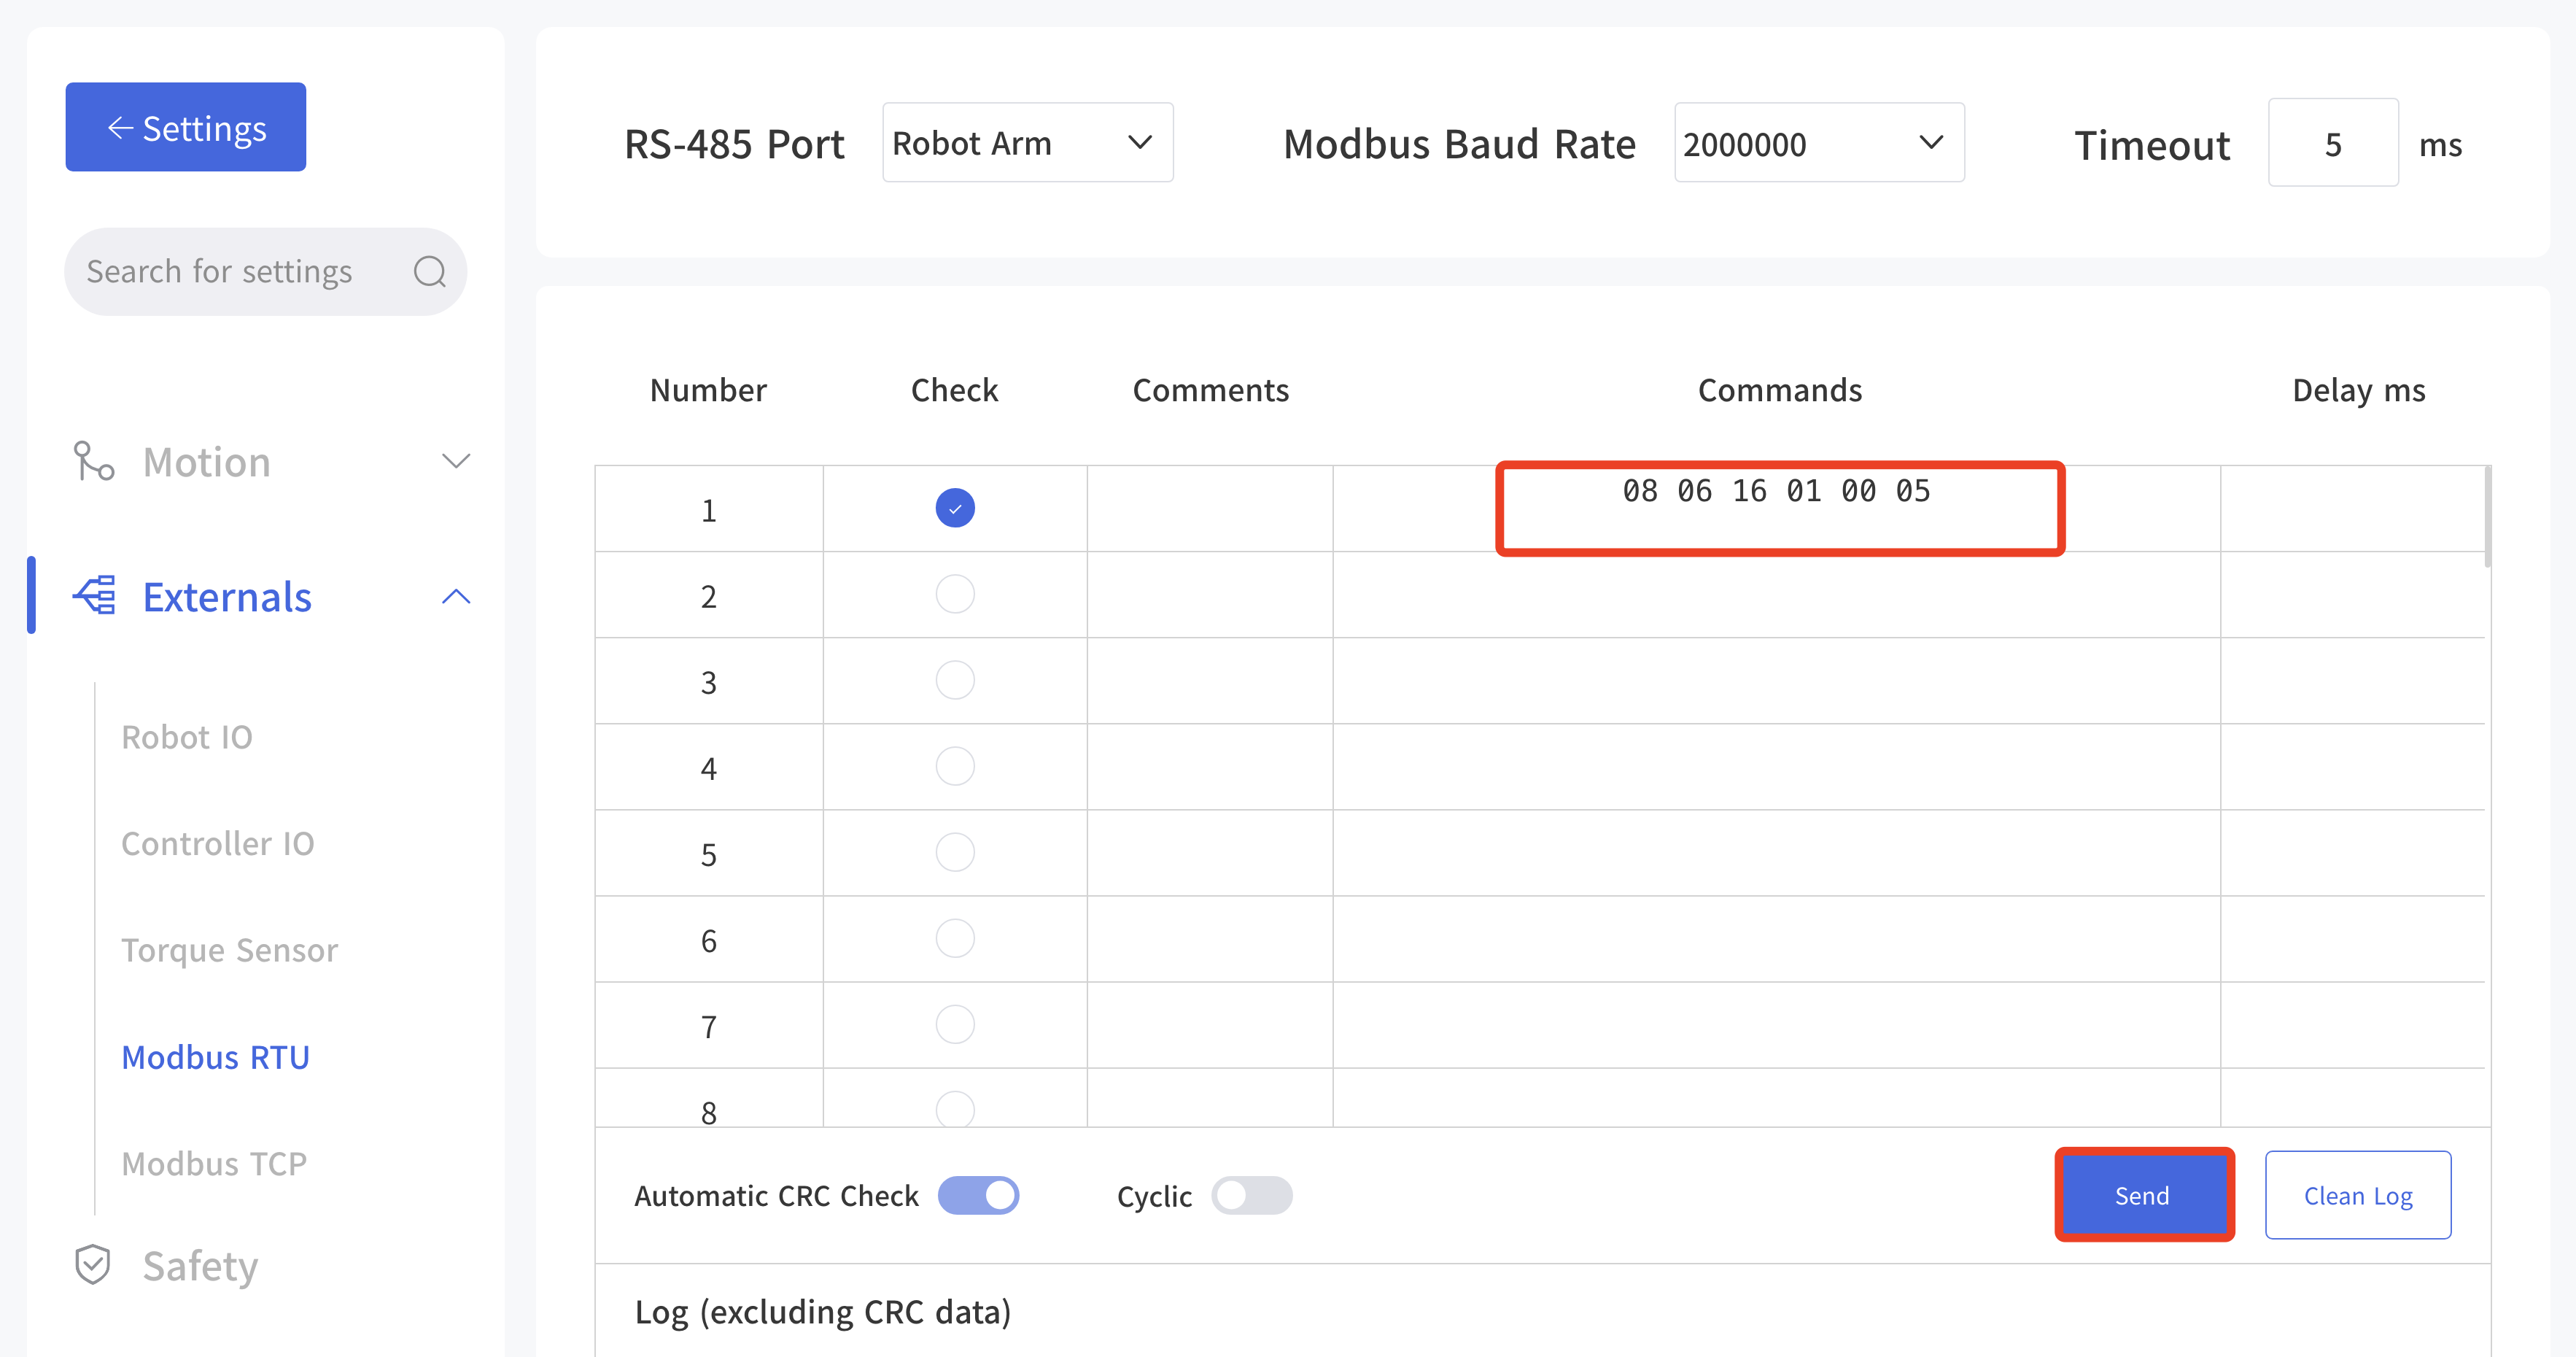Click the row 3 Commands cell
2576x1357 pixels.
(x=1777, y=680)
